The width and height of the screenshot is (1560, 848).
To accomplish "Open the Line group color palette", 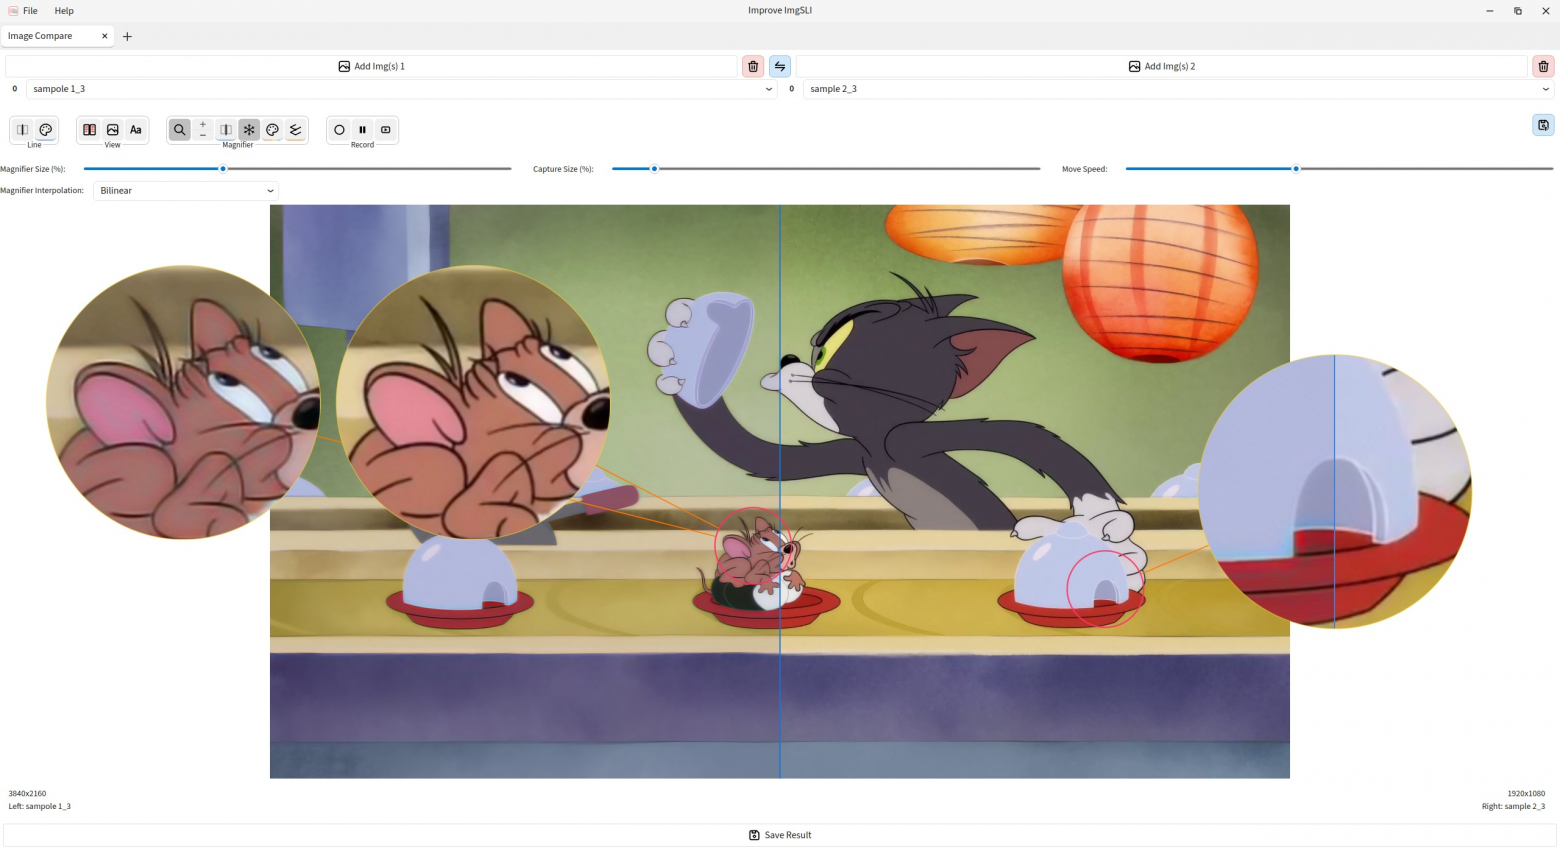I will (x=46, y=130).
